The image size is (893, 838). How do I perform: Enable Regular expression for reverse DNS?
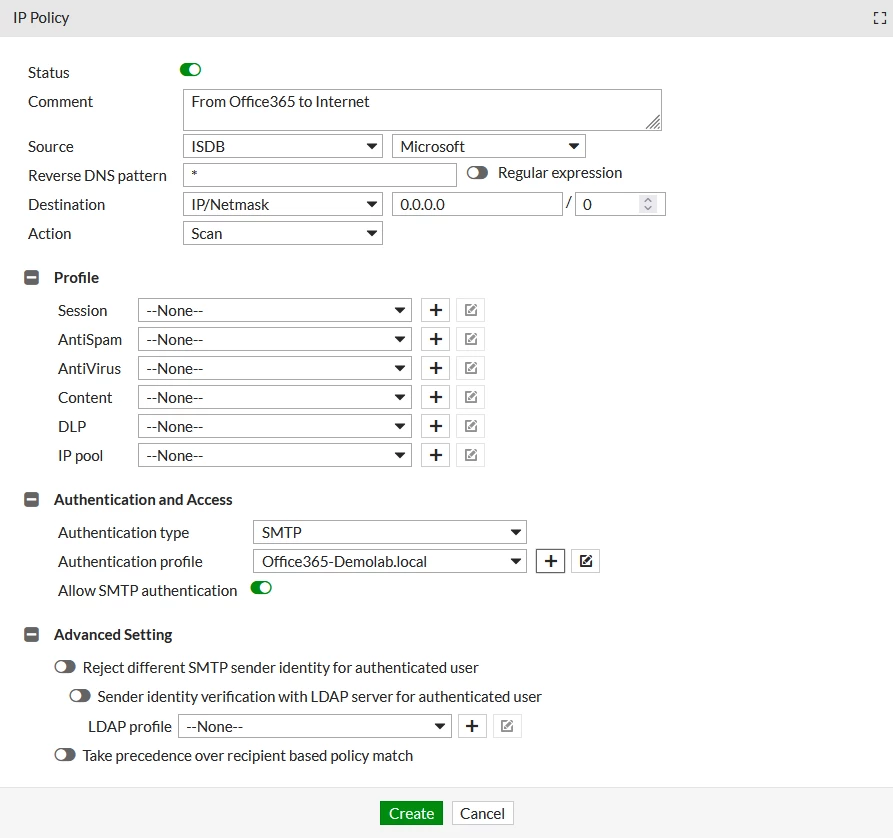(x=477, y=173)
